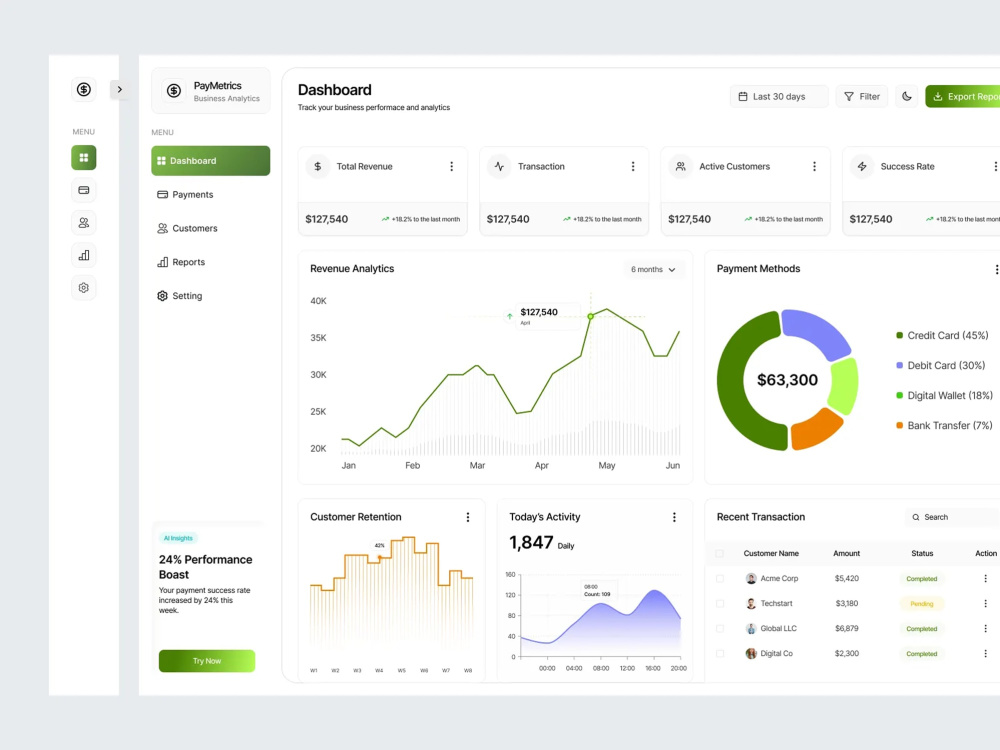
Task: Toggle the select-all checkbox in table header
Action: pyautogui.click(x=719, y=554)
